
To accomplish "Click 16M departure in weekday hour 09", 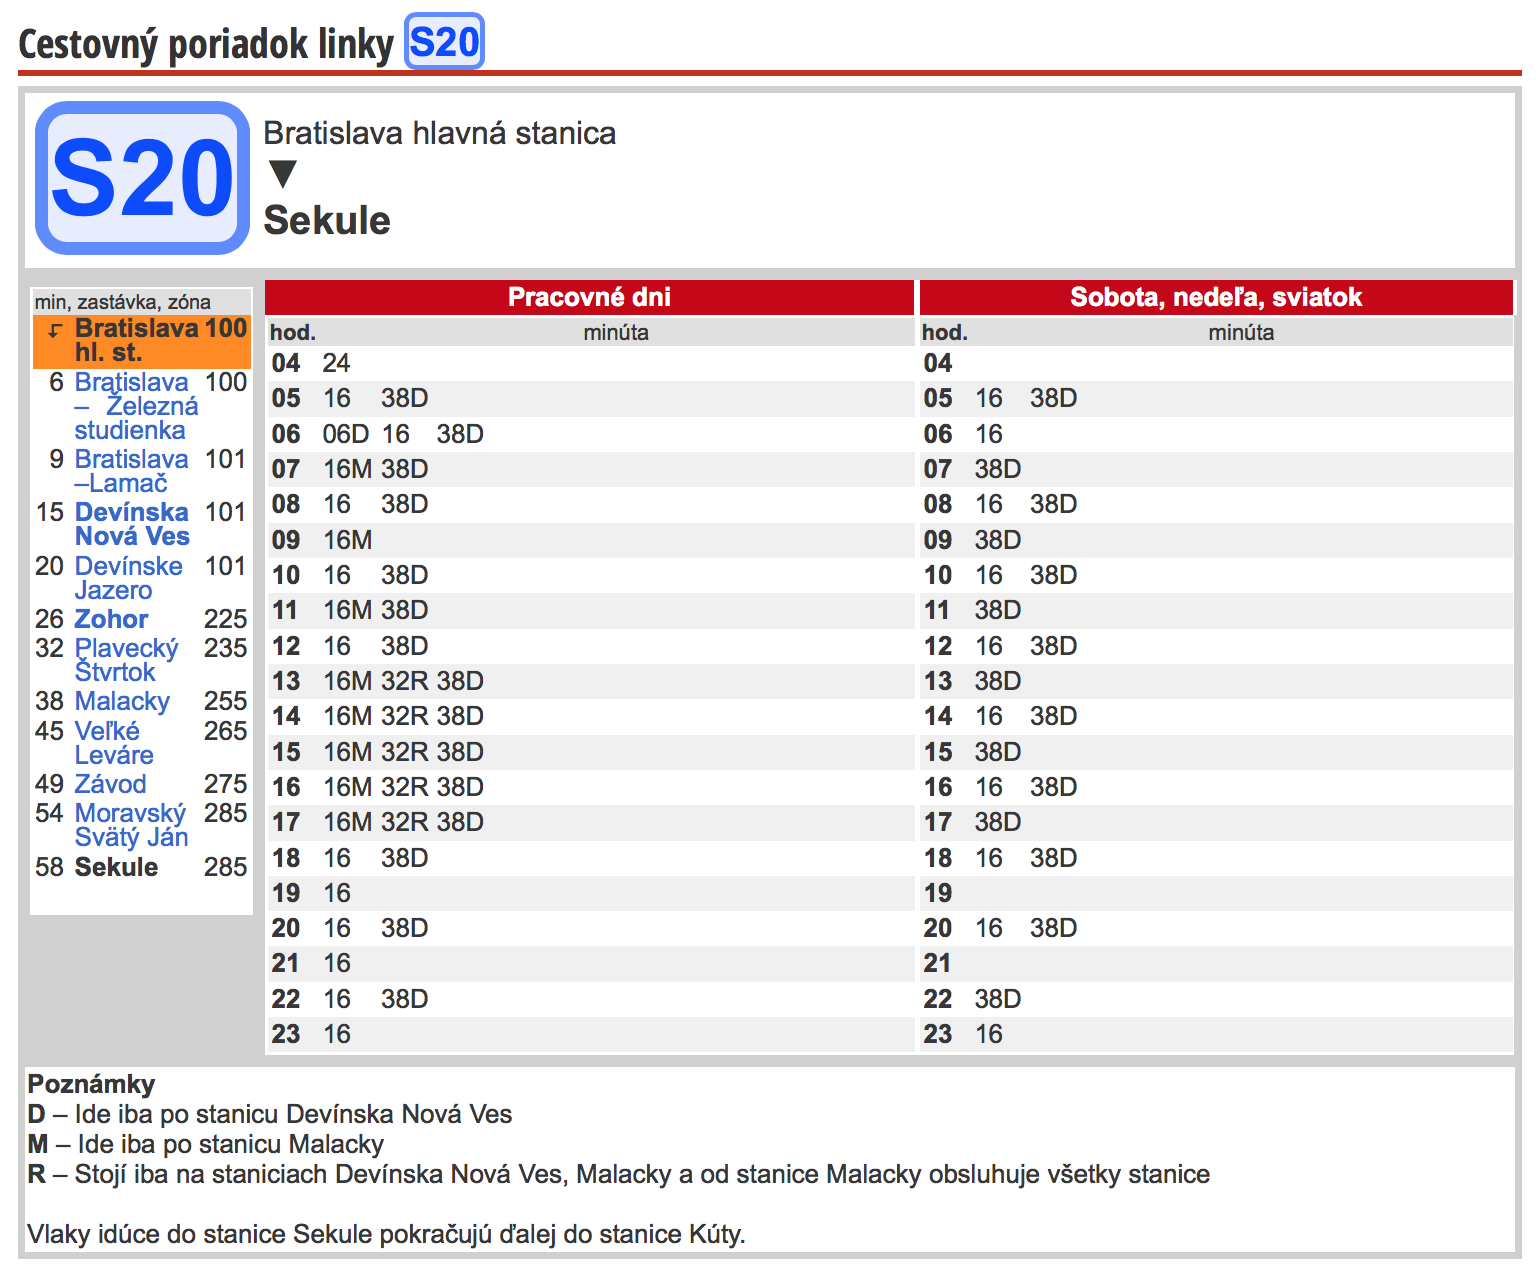I will (348, 540).
